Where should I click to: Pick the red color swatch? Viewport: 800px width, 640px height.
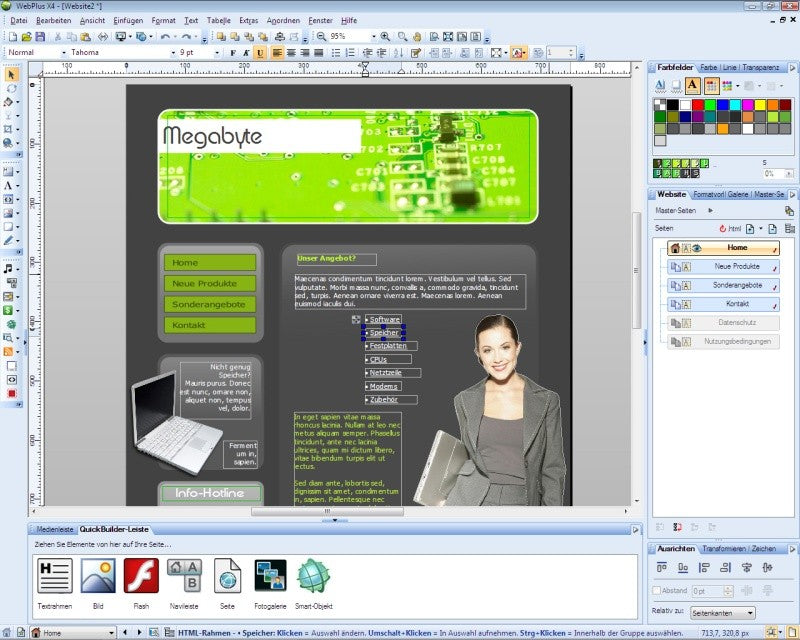[698, 105]
